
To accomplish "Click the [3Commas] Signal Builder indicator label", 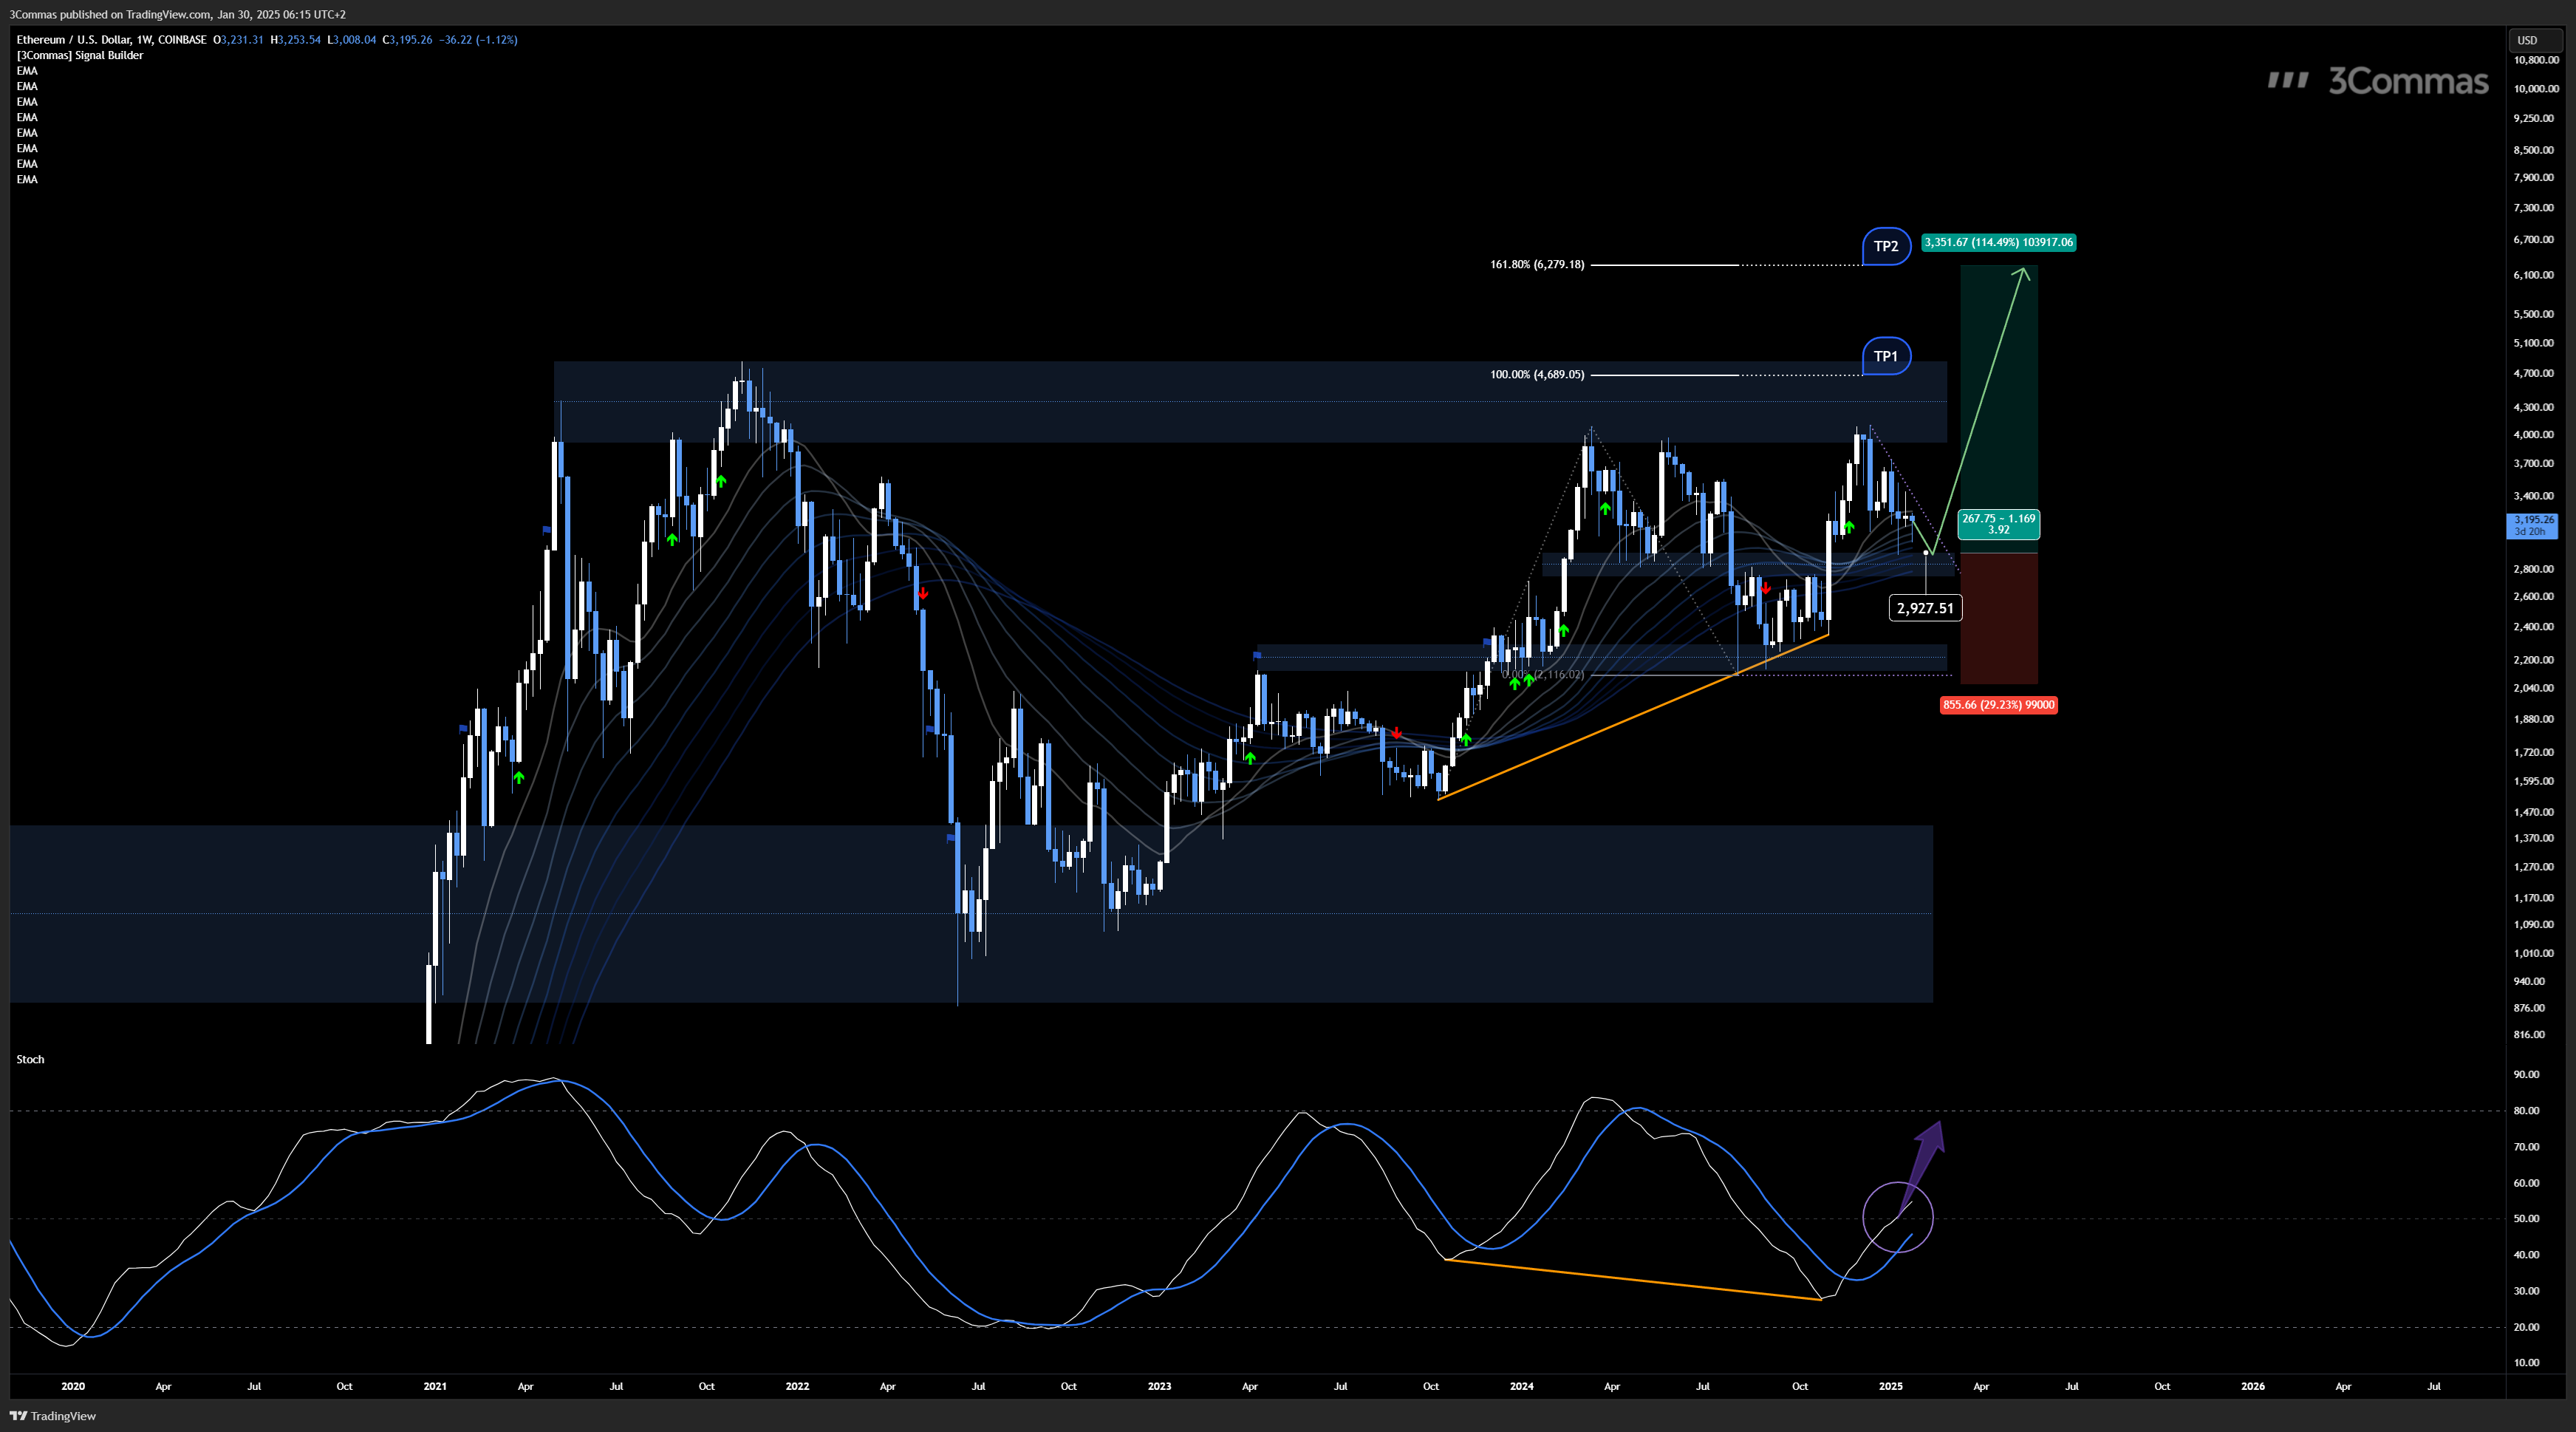I will point(80,55).
